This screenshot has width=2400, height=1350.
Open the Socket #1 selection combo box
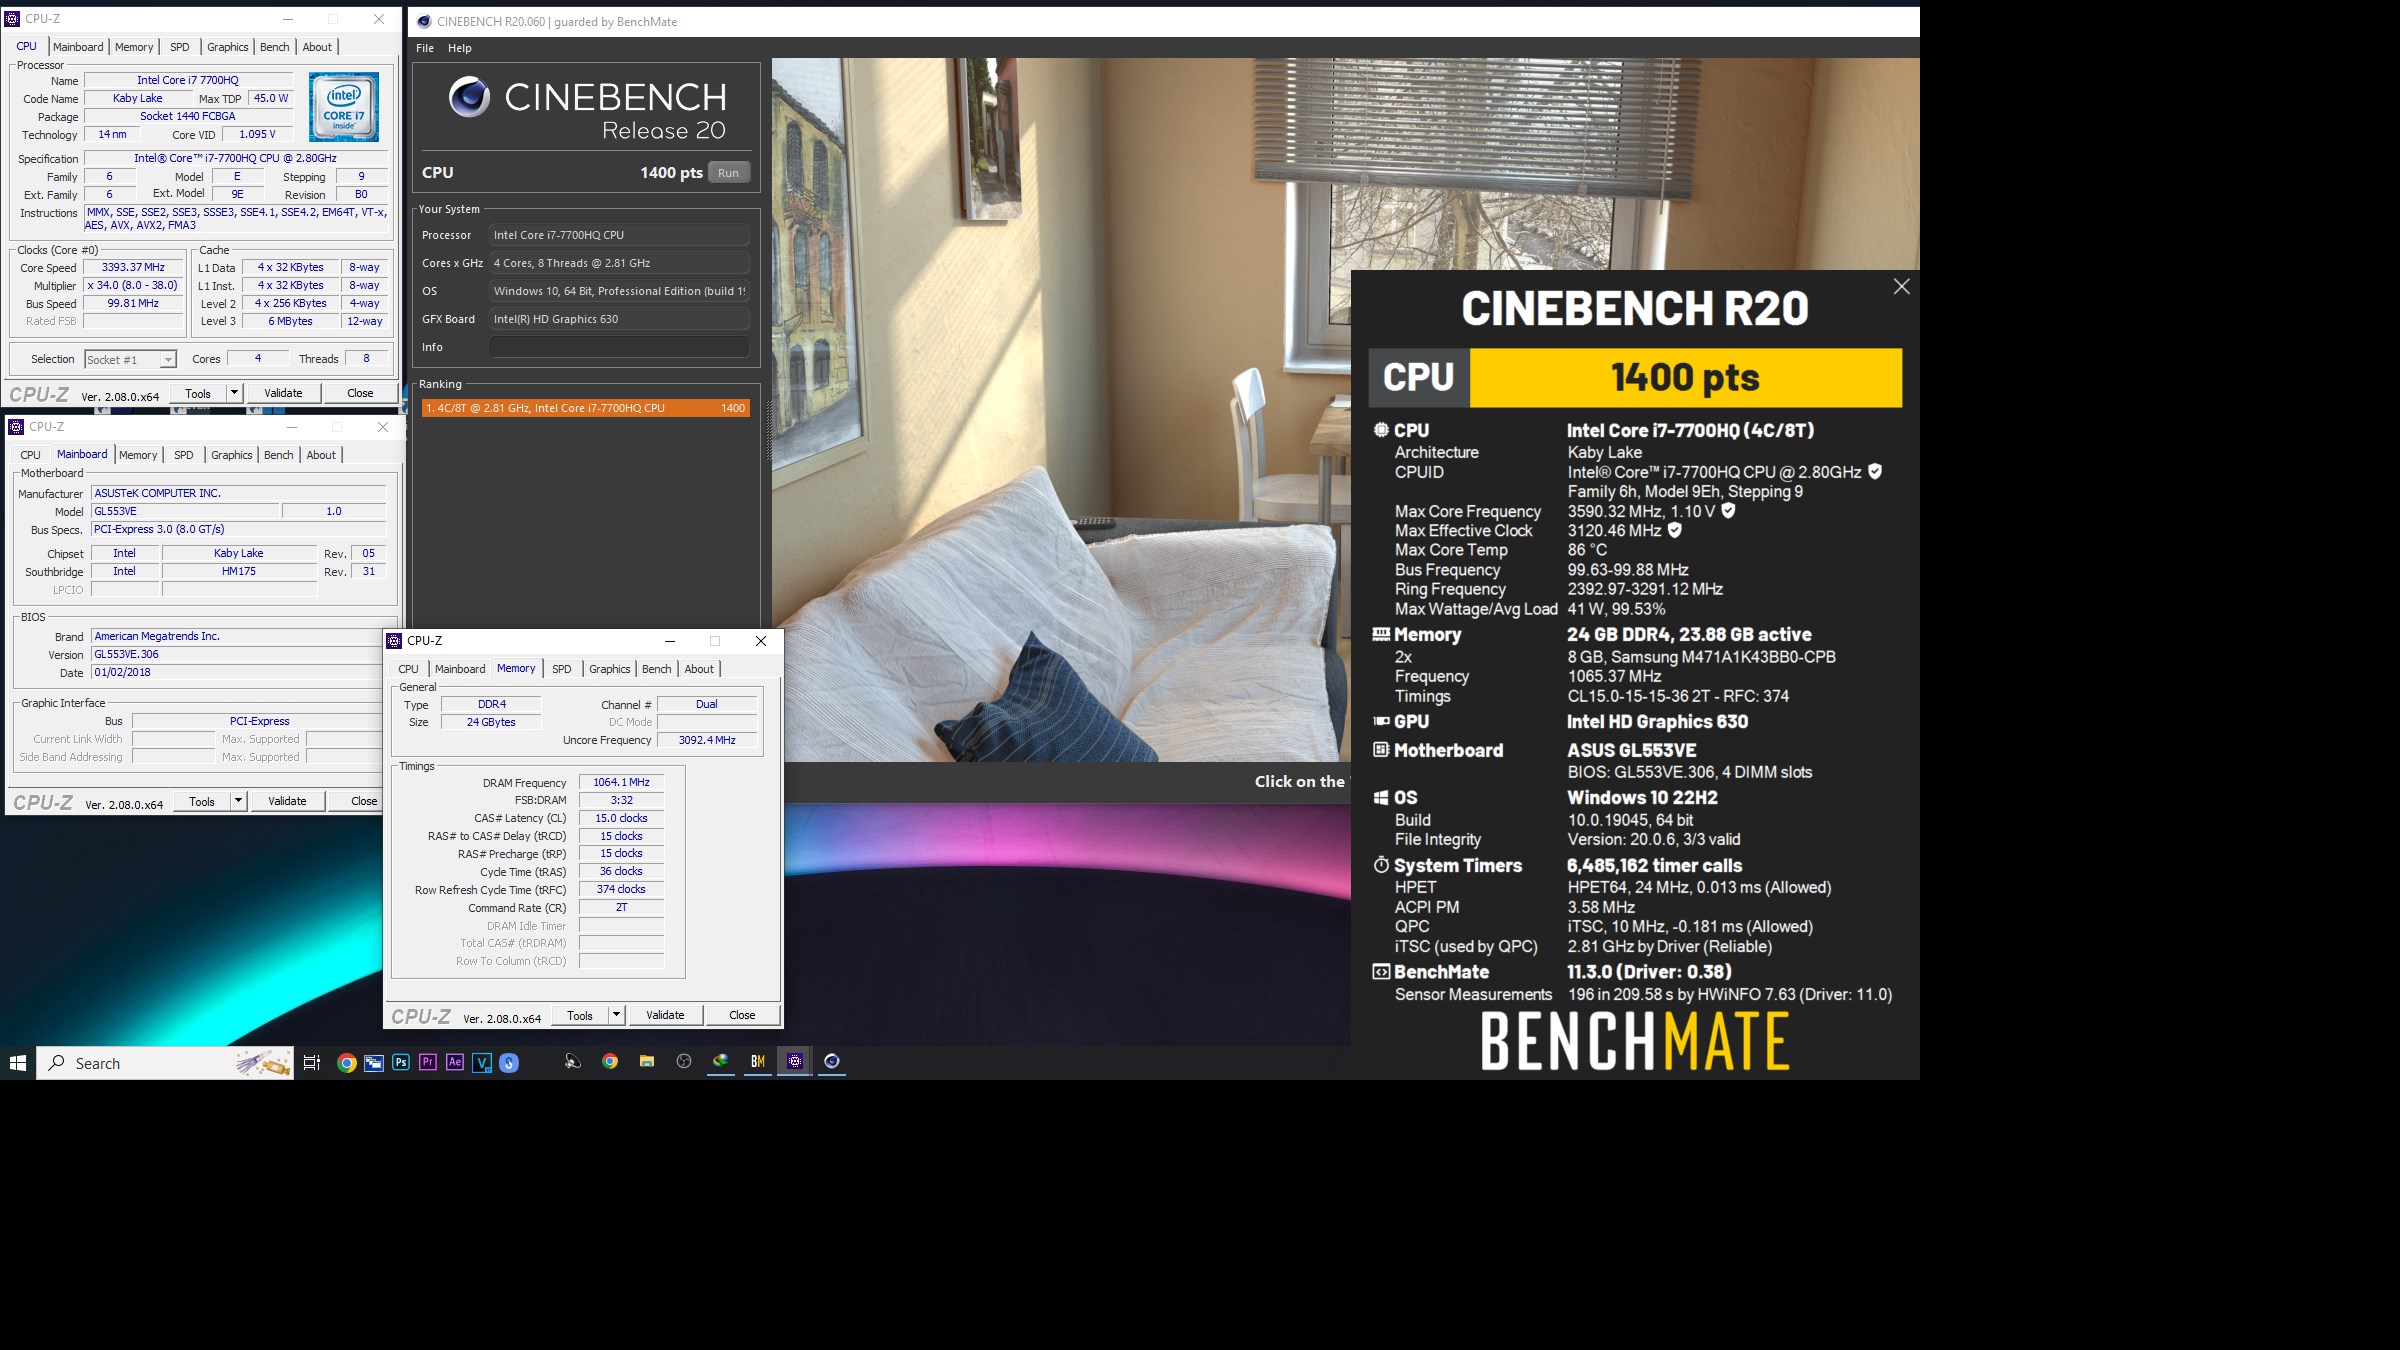tap(130, 359)
